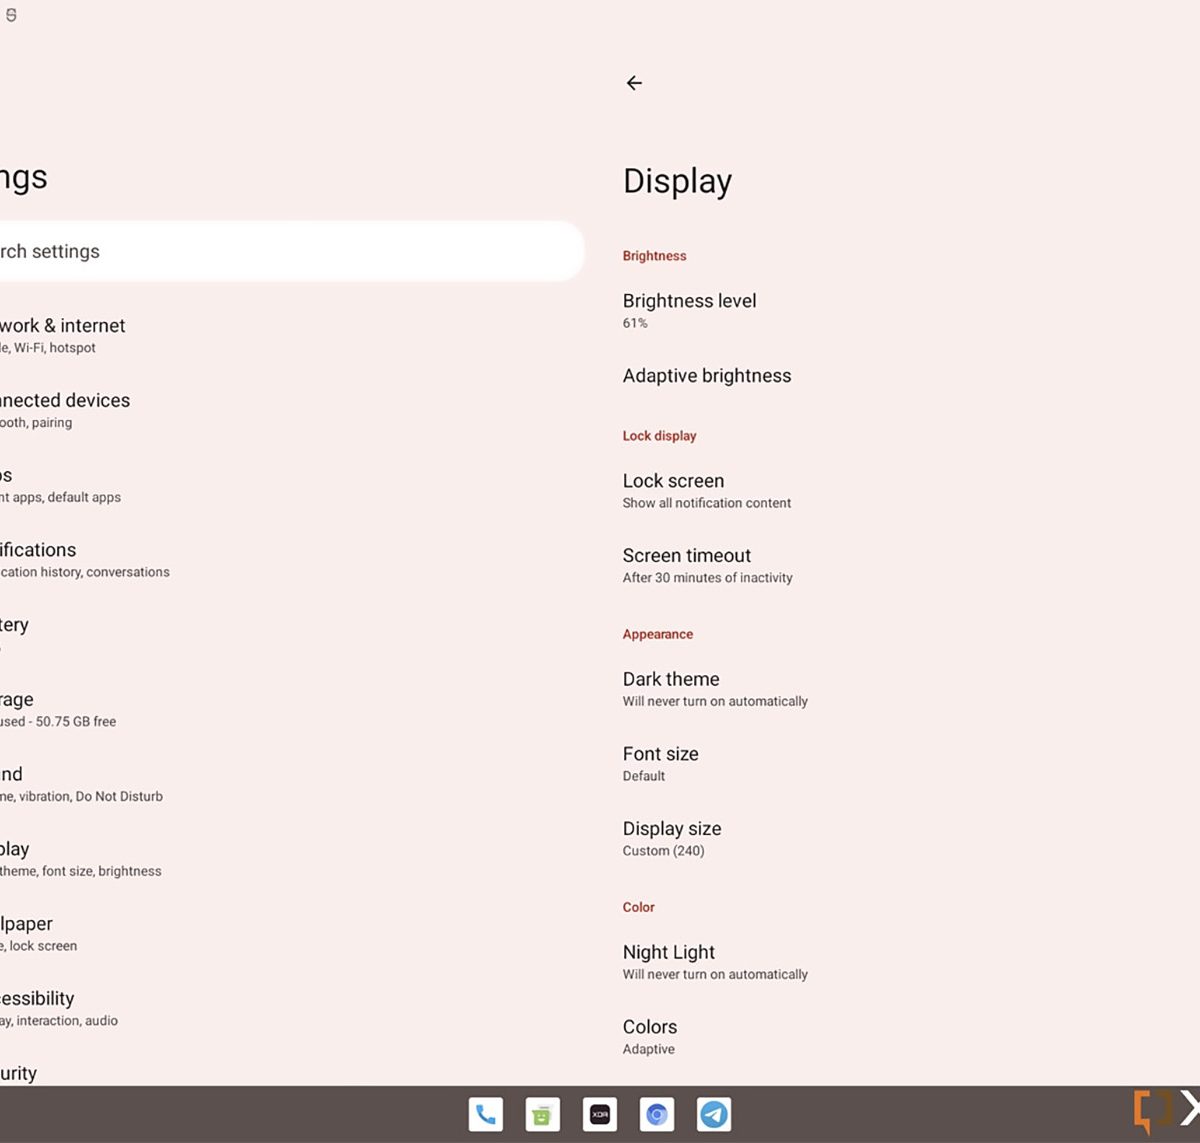Open Colors setting
This screenshot has width=1200, height=1143.
coord(650,1036)
